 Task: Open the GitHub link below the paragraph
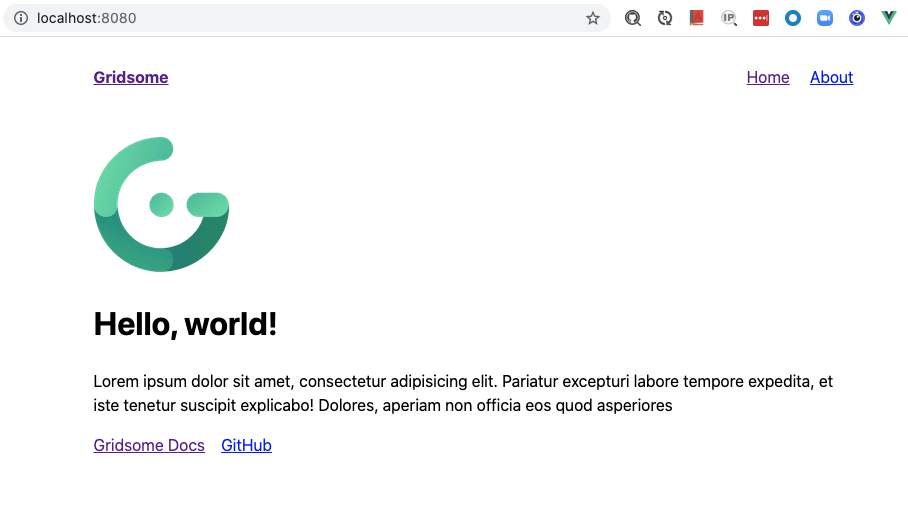point(246,446)
